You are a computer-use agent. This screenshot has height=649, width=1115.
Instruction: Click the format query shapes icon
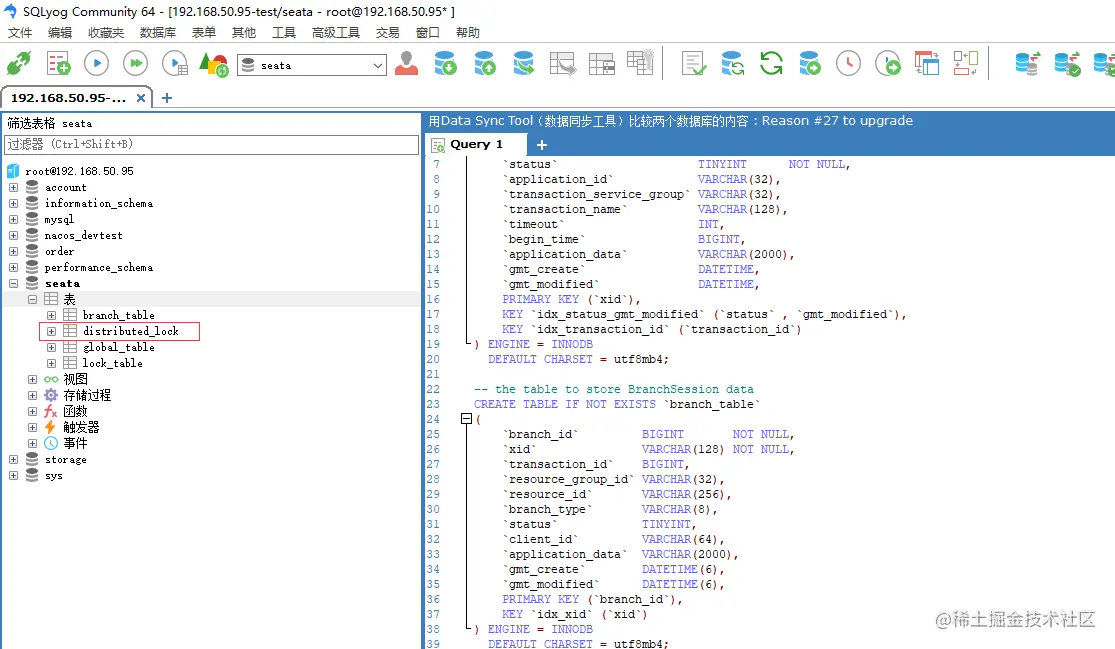tap(213, 65)
